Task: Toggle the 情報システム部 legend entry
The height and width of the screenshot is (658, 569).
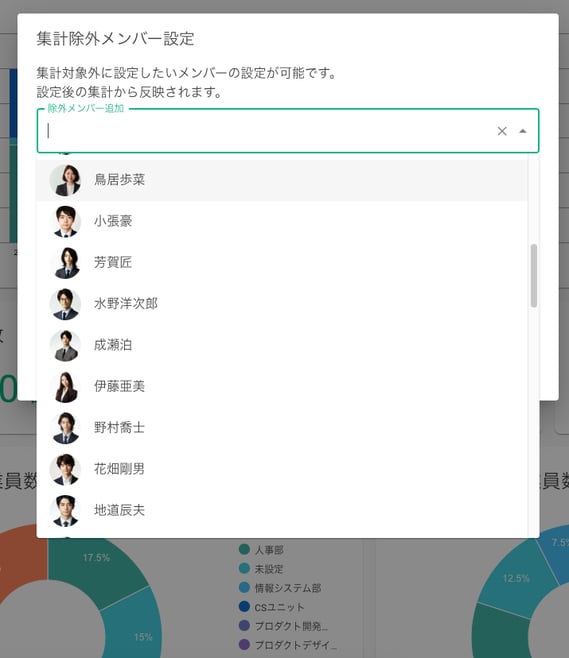Action: (x=280, y=588)
